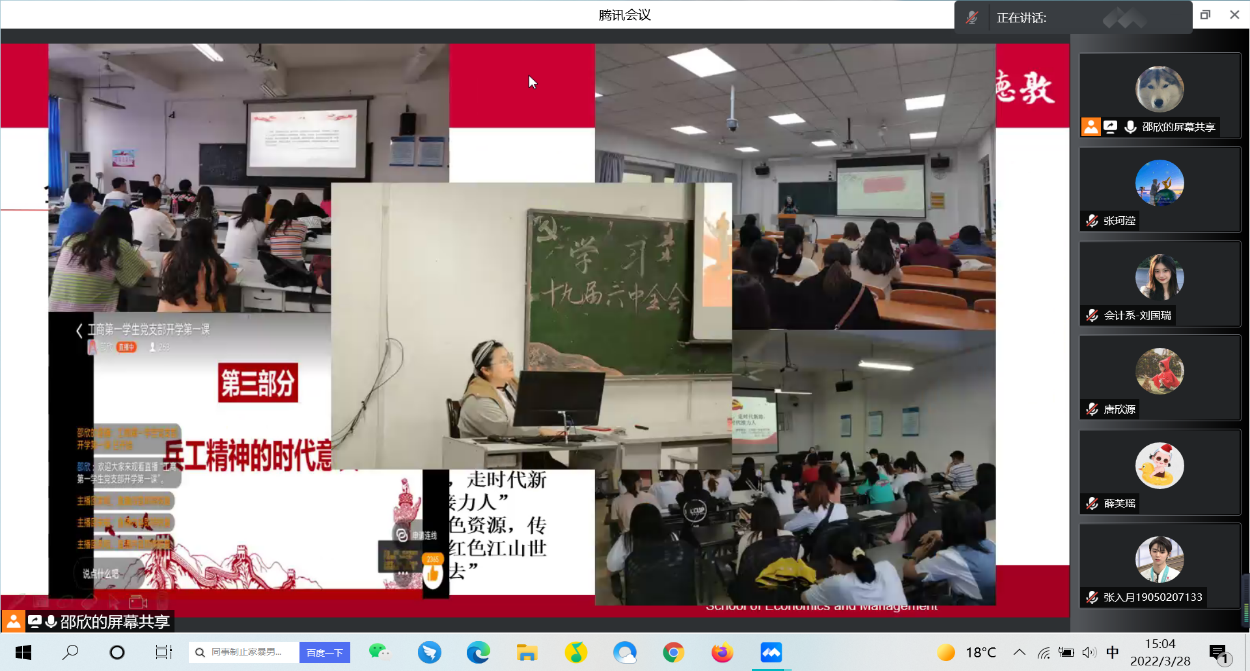Click 邵欣's orange host avatar badge
1250x671 pixels.
click(1091, 127)
